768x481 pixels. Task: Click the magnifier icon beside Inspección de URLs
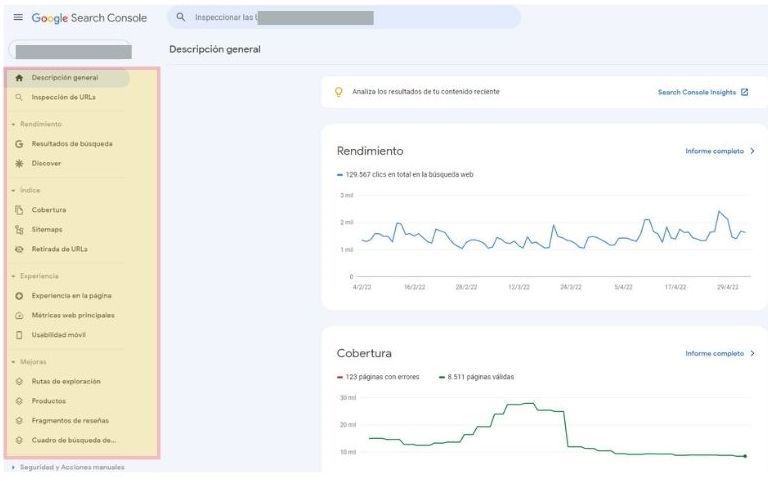[19, 97]
